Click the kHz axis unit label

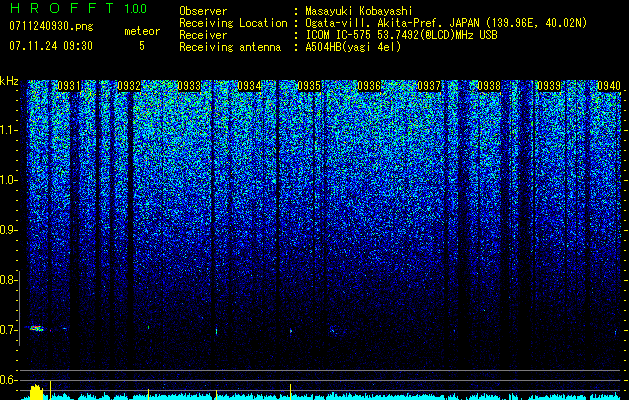9,81
